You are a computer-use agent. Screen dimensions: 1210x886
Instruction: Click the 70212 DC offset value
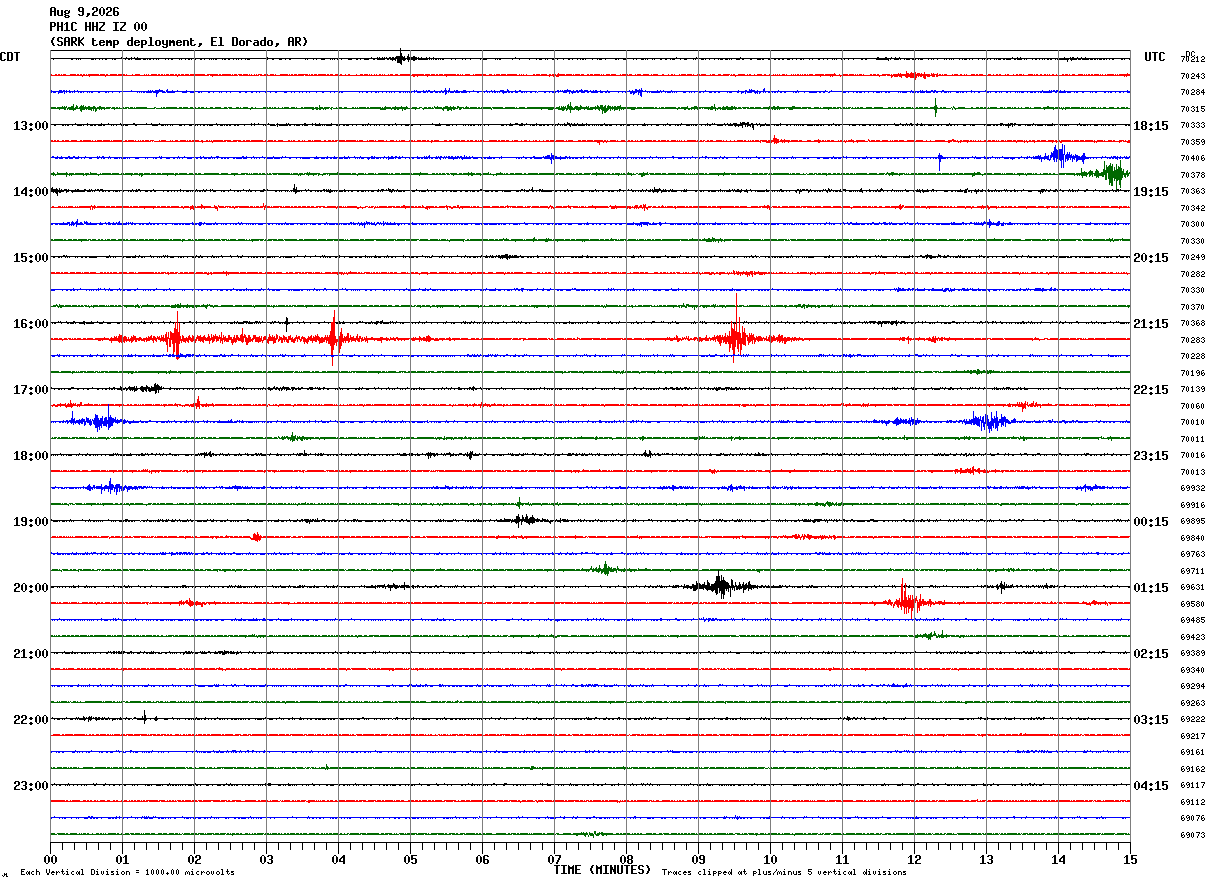(1192, 60)
